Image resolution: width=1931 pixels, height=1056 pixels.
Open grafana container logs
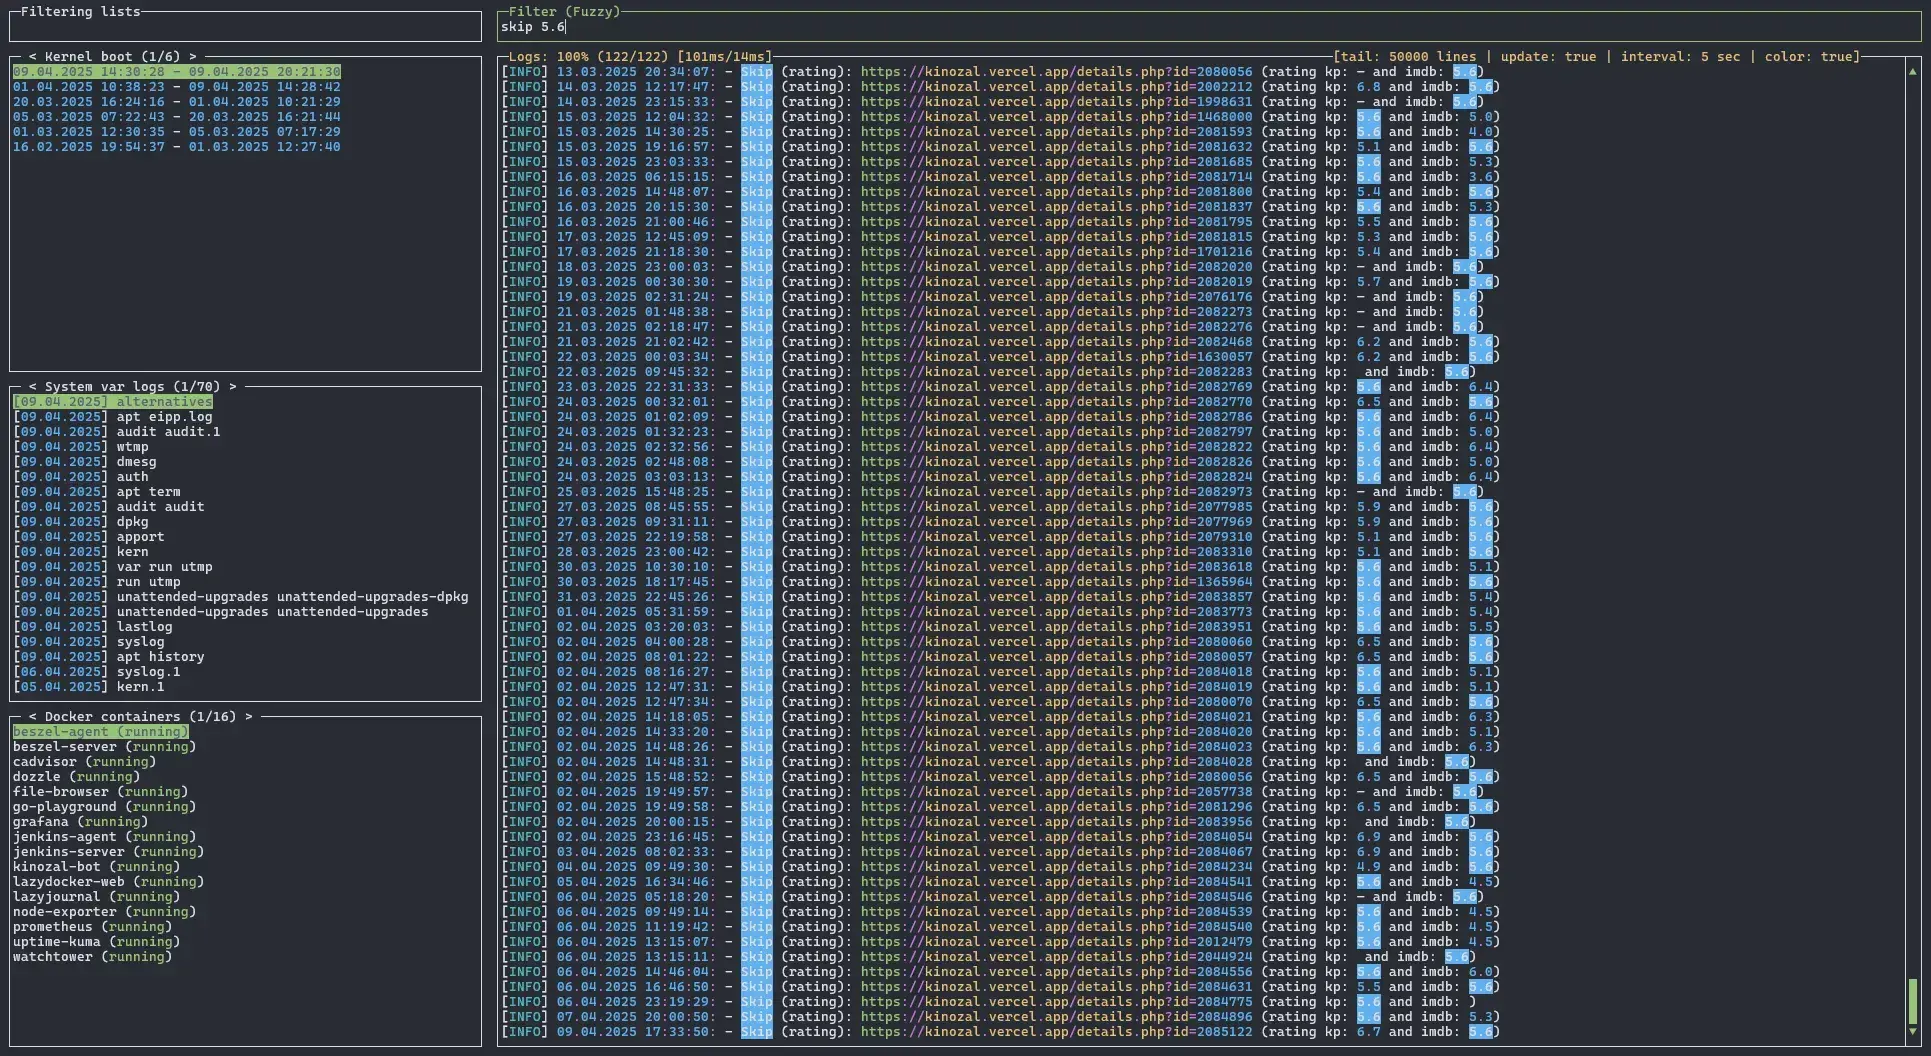point(81,822)
